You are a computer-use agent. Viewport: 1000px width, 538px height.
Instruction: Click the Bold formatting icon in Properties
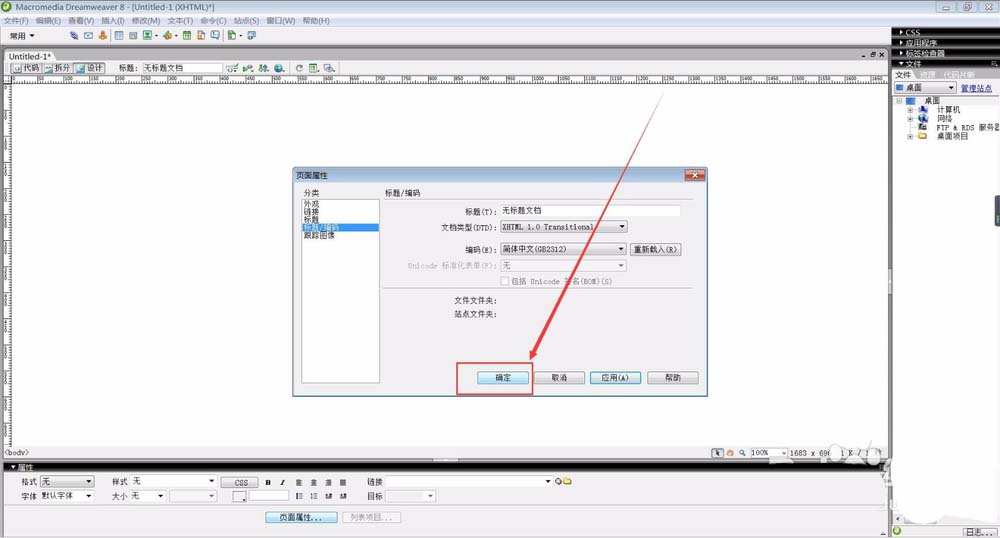click(268, 482)
